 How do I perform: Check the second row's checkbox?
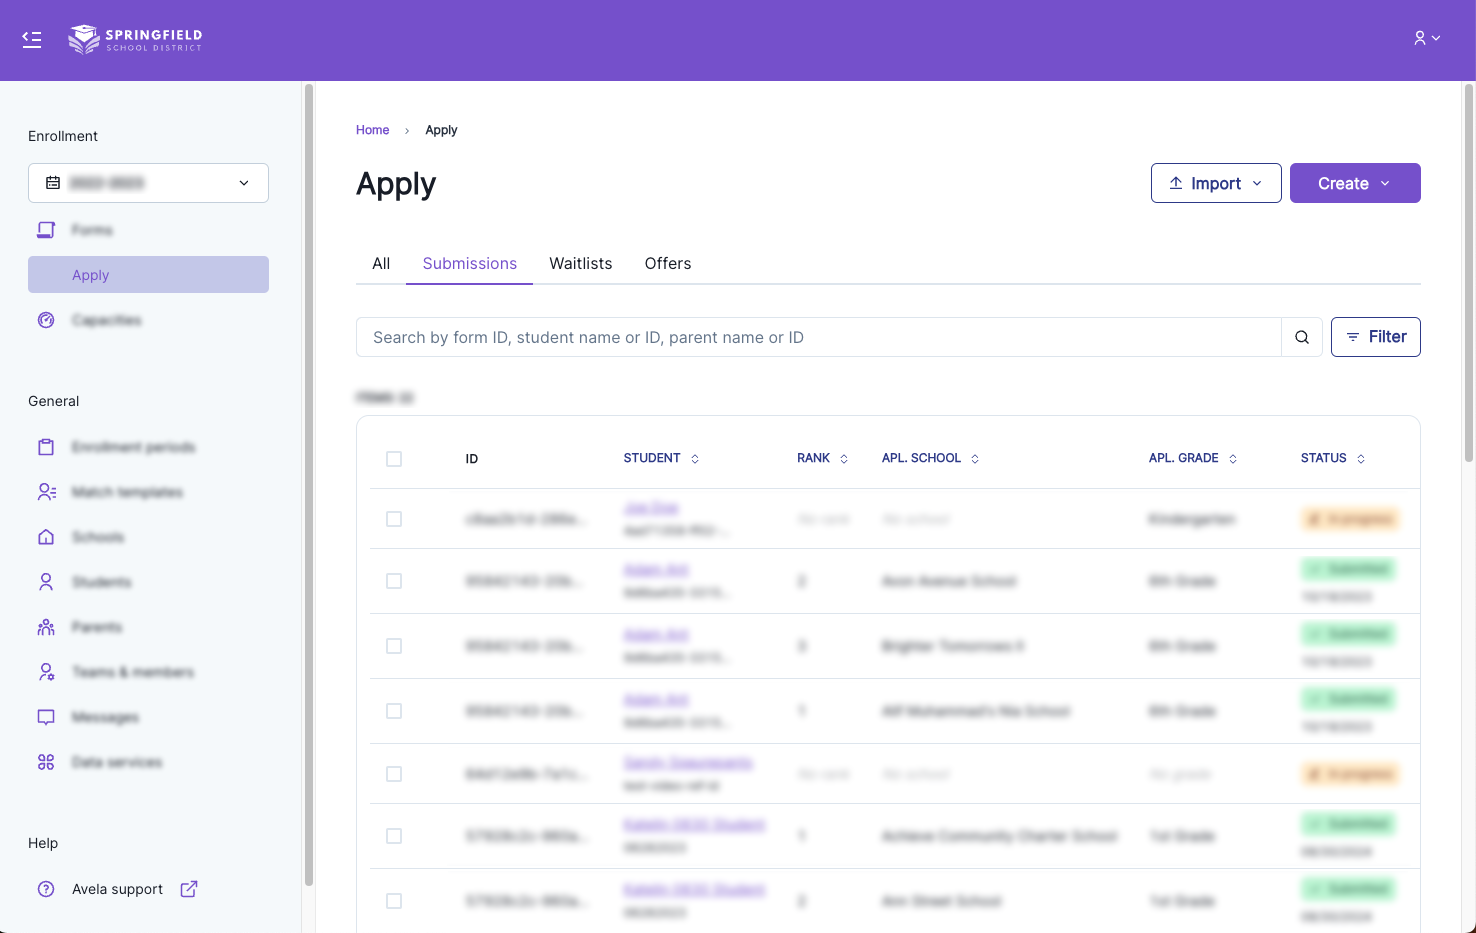[394, 581]
